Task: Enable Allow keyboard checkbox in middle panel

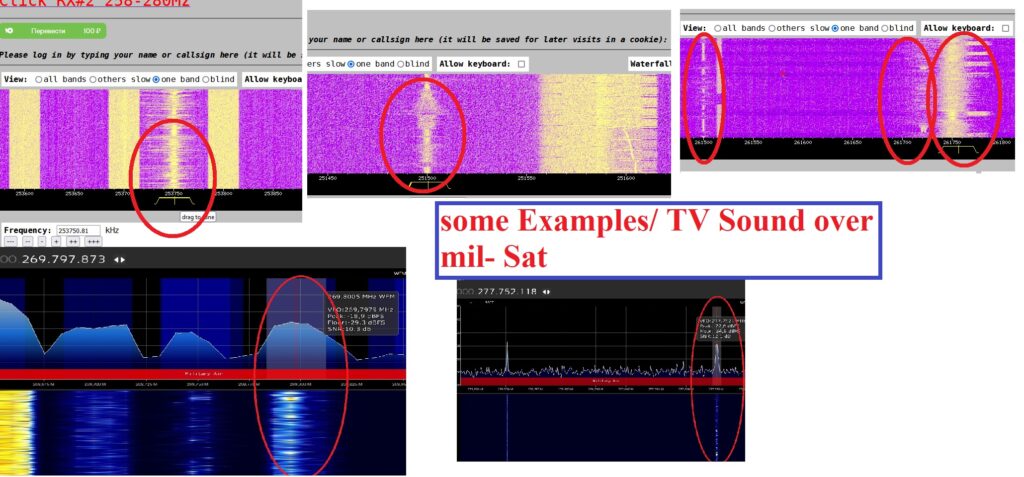Action: click(521, 64)
